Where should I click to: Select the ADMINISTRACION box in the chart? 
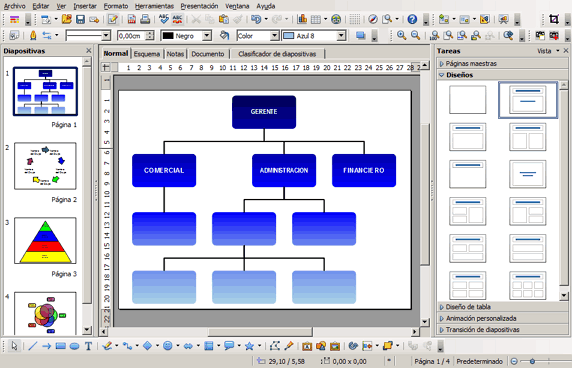[284, 170]
